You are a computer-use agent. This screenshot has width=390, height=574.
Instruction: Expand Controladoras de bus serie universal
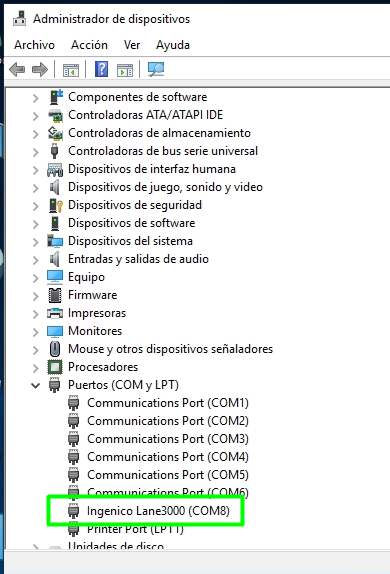pyautogui.click(x=36, y=151)
